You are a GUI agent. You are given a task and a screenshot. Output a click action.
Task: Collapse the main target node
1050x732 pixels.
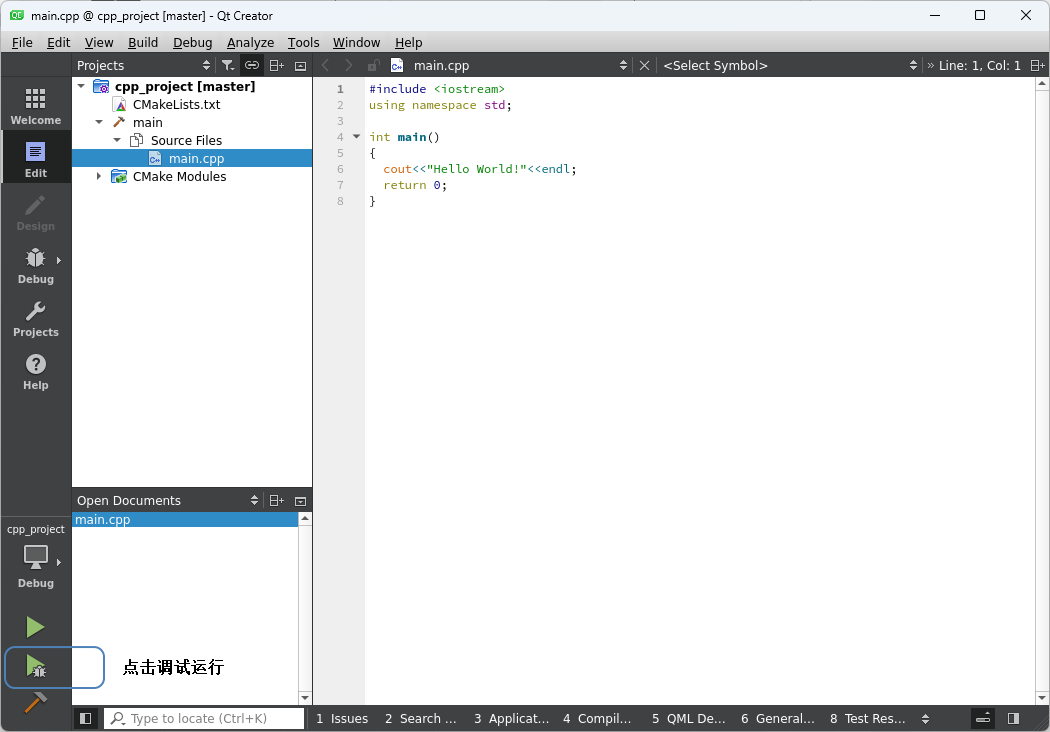pyautogui.click(x=99, y=122)
